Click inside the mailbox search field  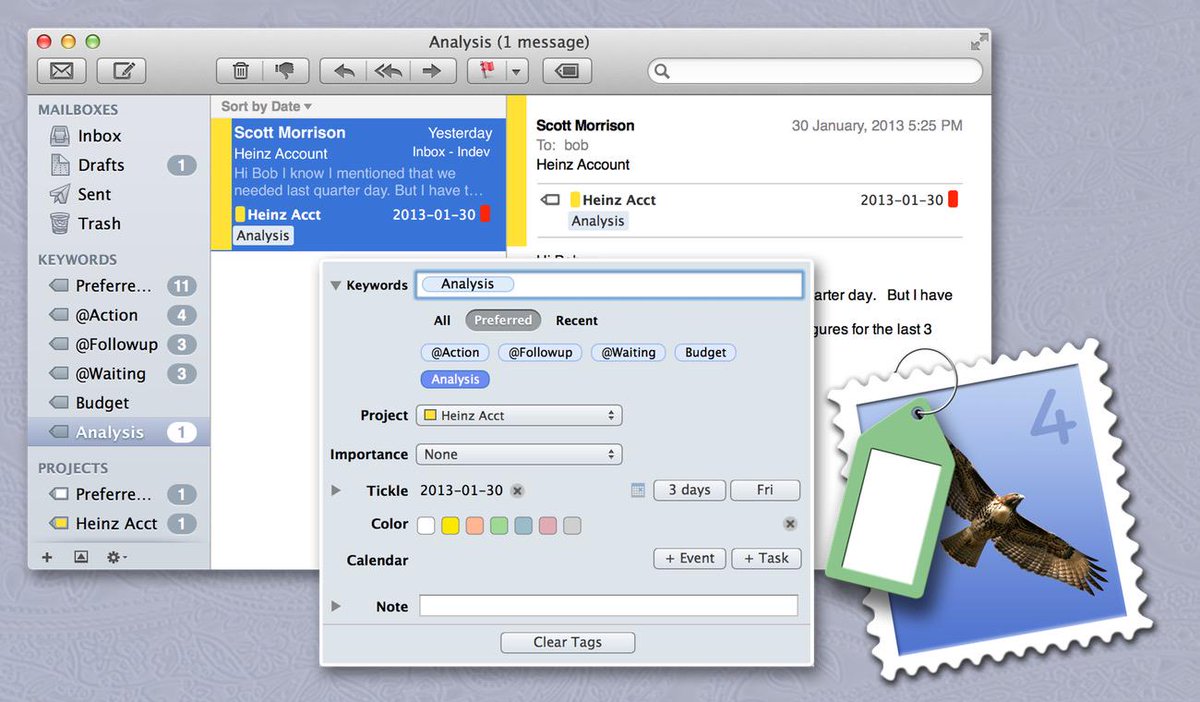pos(815,70)
